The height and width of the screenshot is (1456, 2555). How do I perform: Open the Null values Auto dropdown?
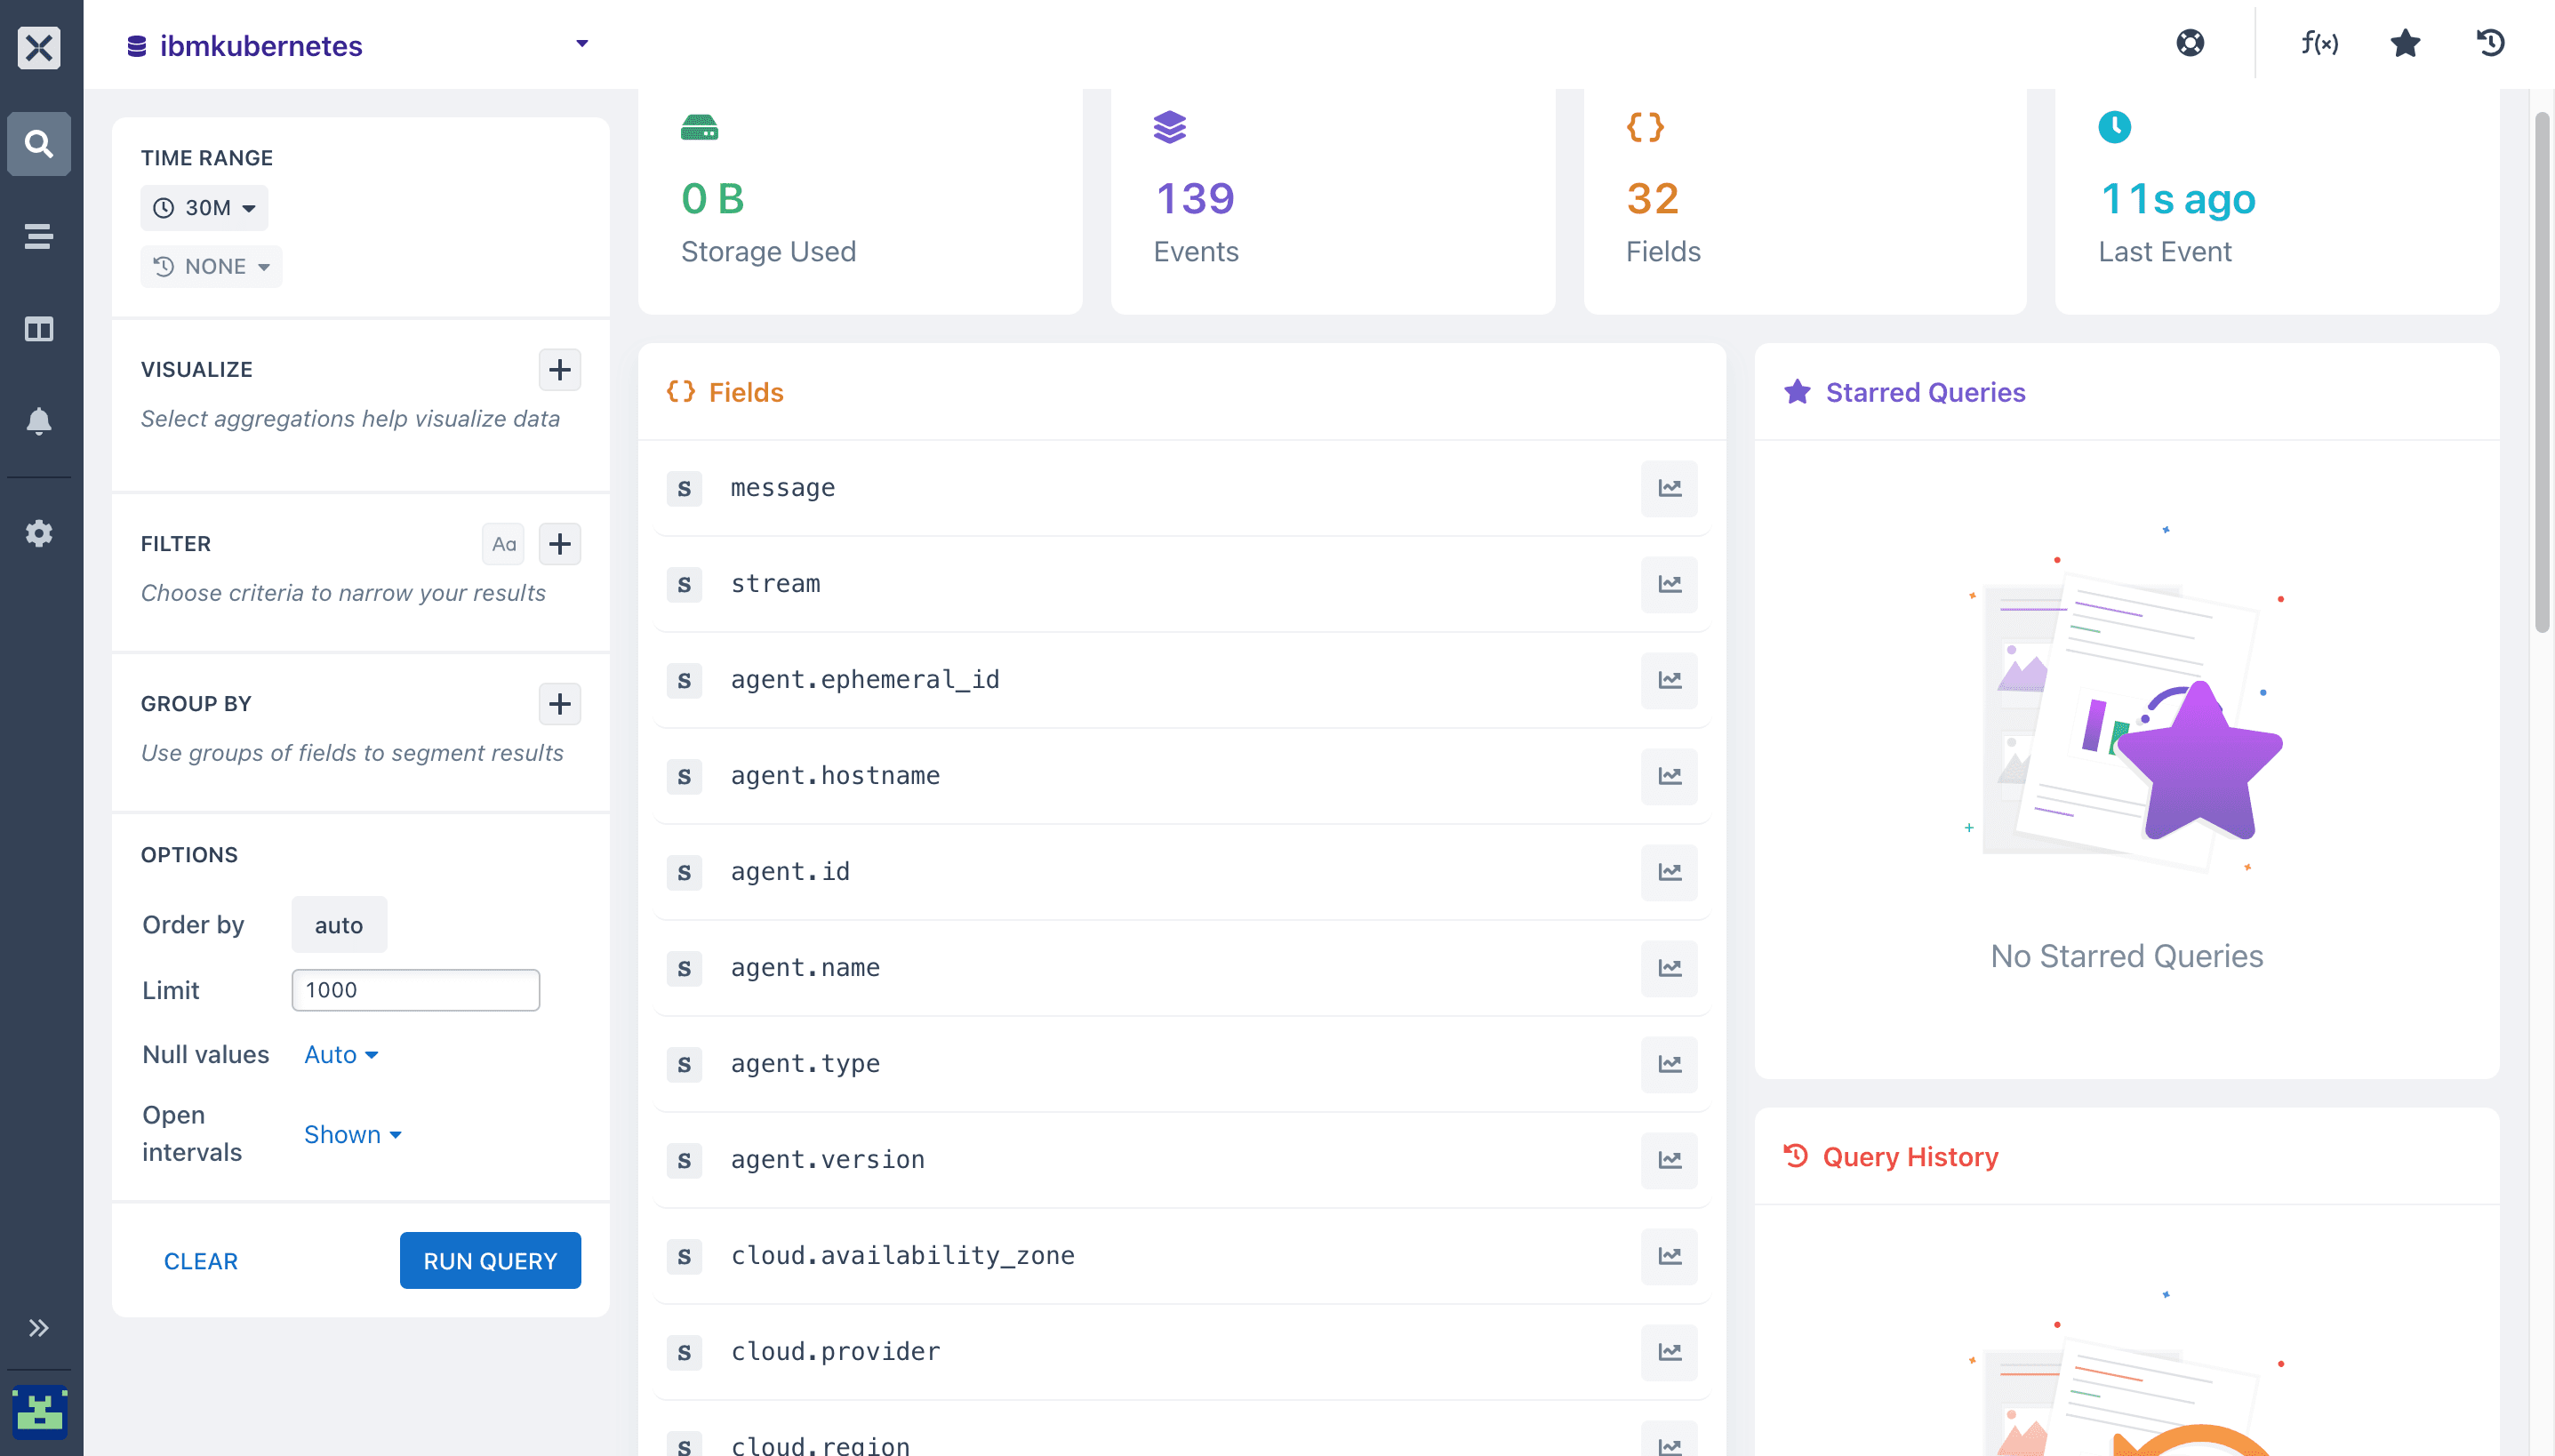coord(341,1055)
